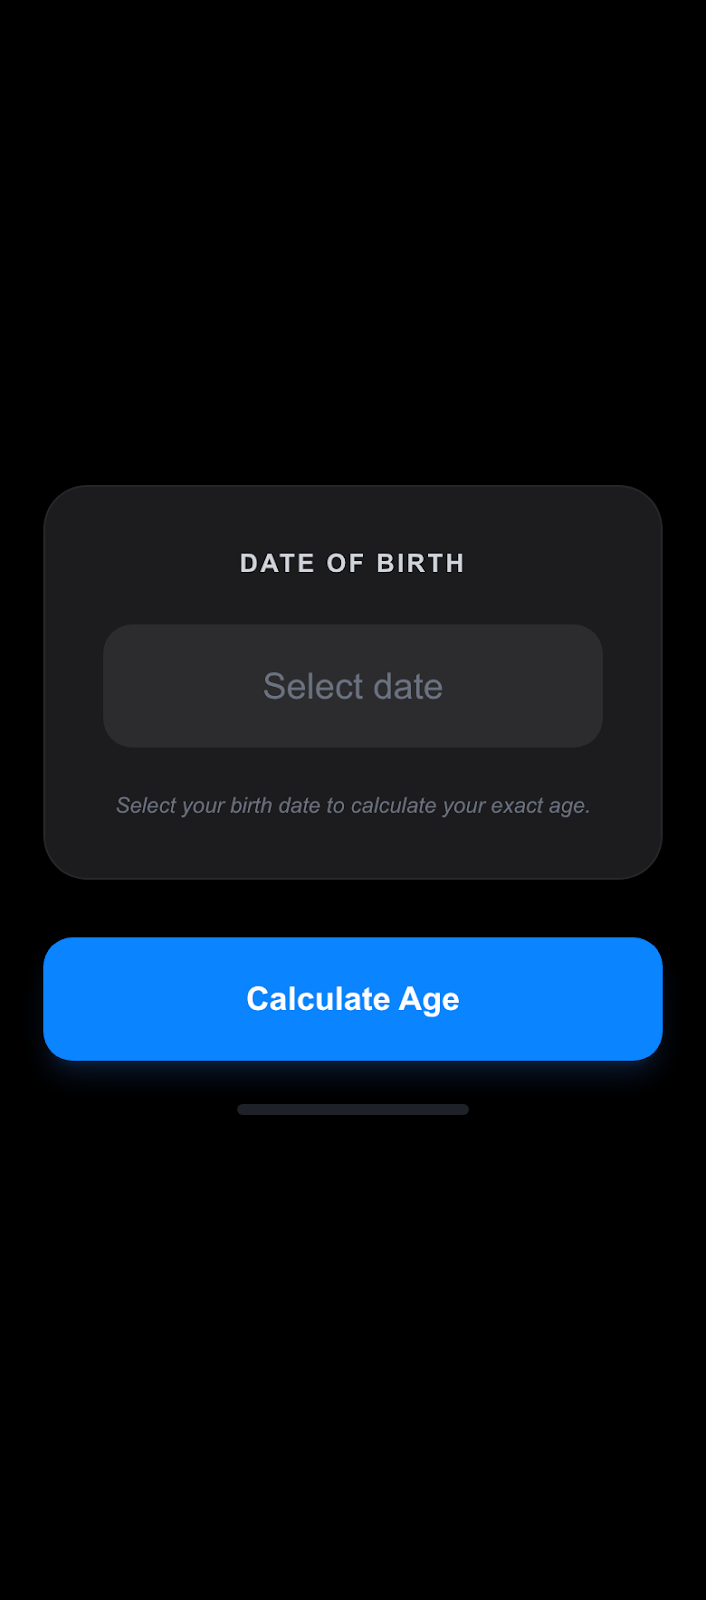Tap the home indicator bar
Image resolution: width=706 pixels, height=1600 pixels.
(x=353, y=1109)
